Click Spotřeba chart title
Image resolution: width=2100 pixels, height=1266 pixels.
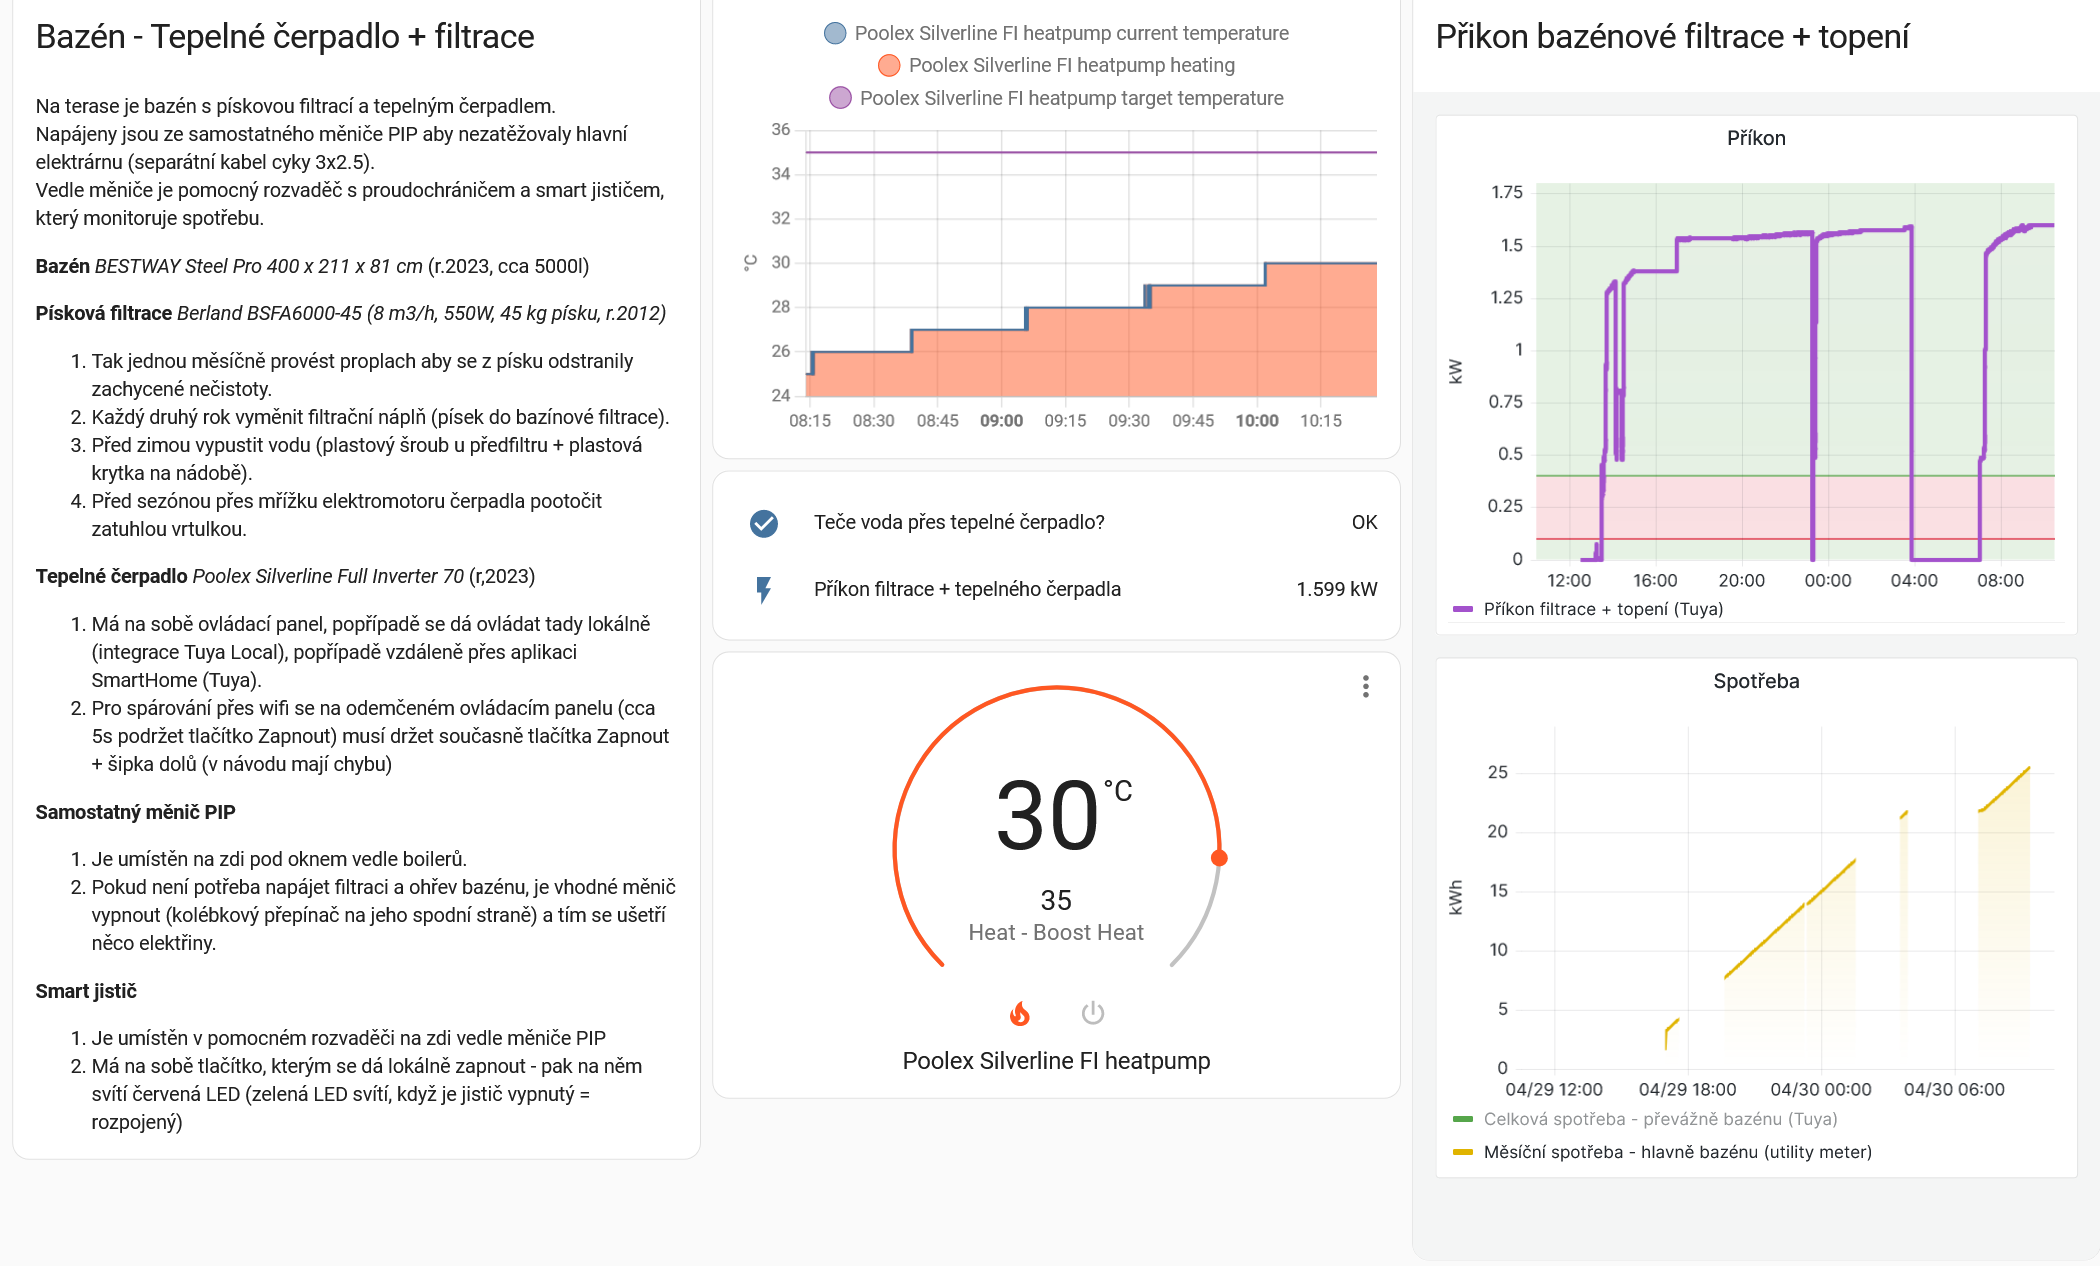[x=1755, y=681]
